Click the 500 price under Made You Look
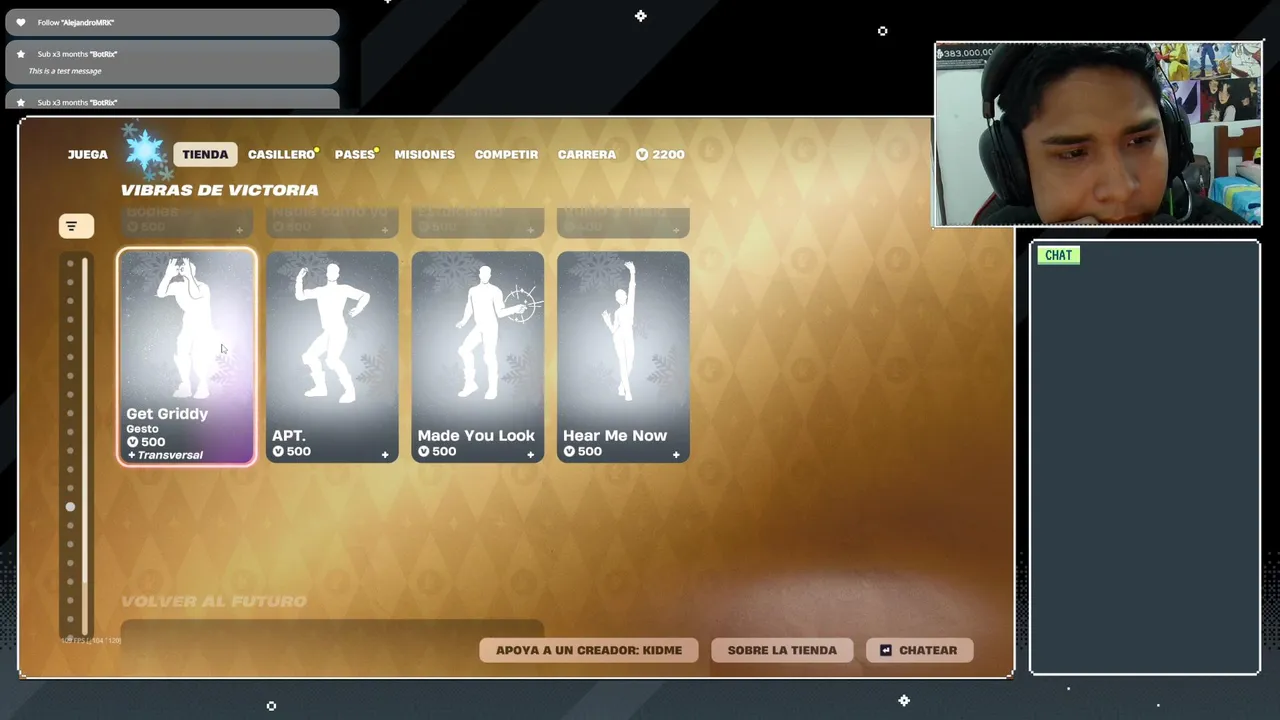This screenshot has height=720, width=1280. [x=437, y=452]
